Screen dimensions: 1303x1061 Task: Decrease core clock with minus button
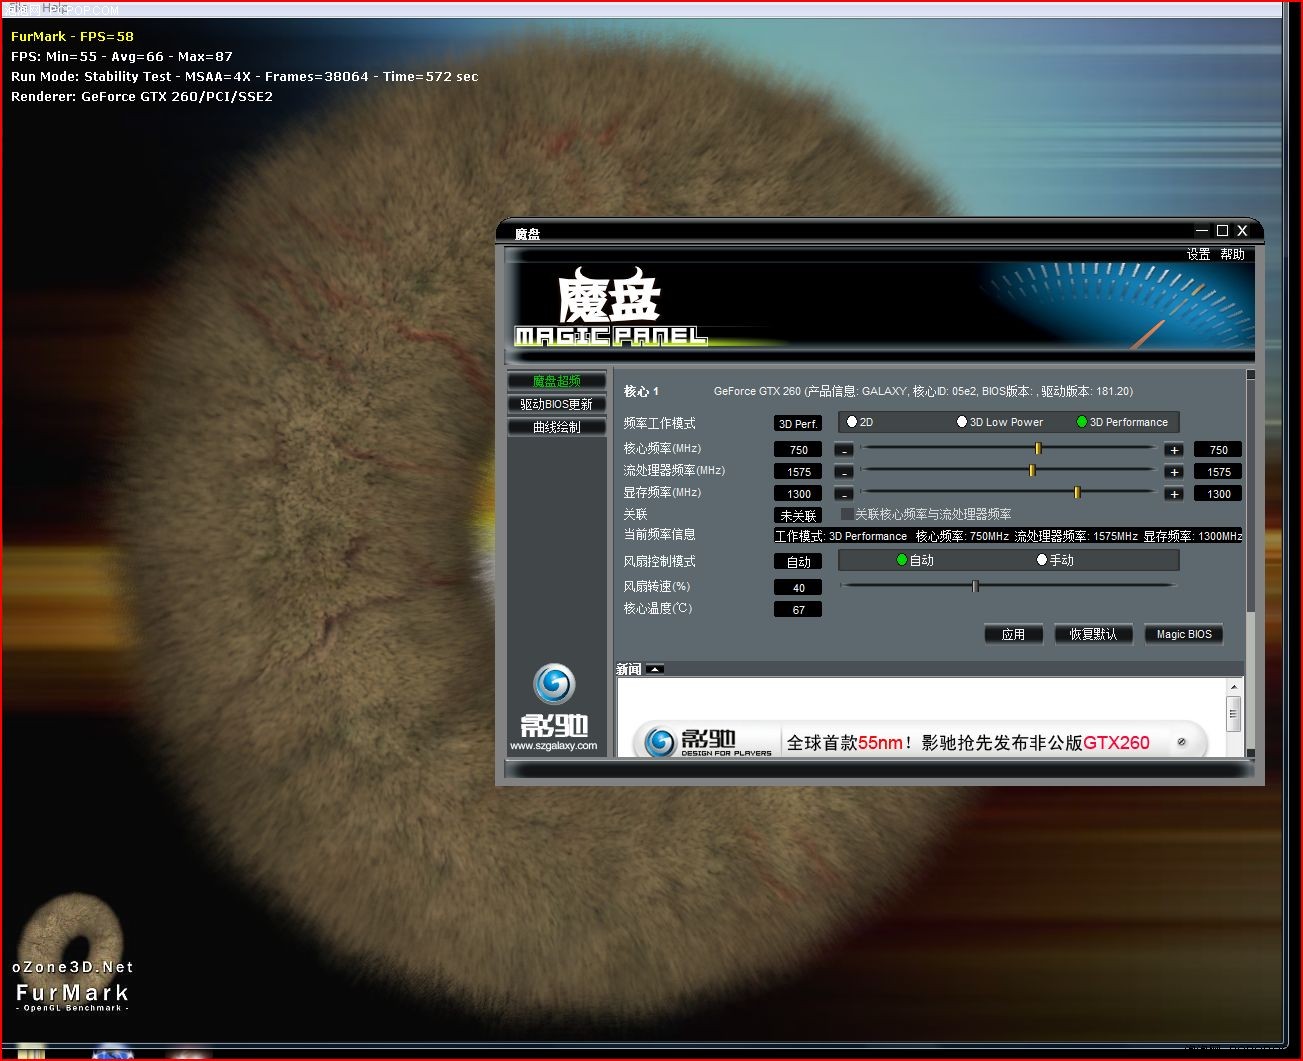pyautogui.click(x=845, y=450)
